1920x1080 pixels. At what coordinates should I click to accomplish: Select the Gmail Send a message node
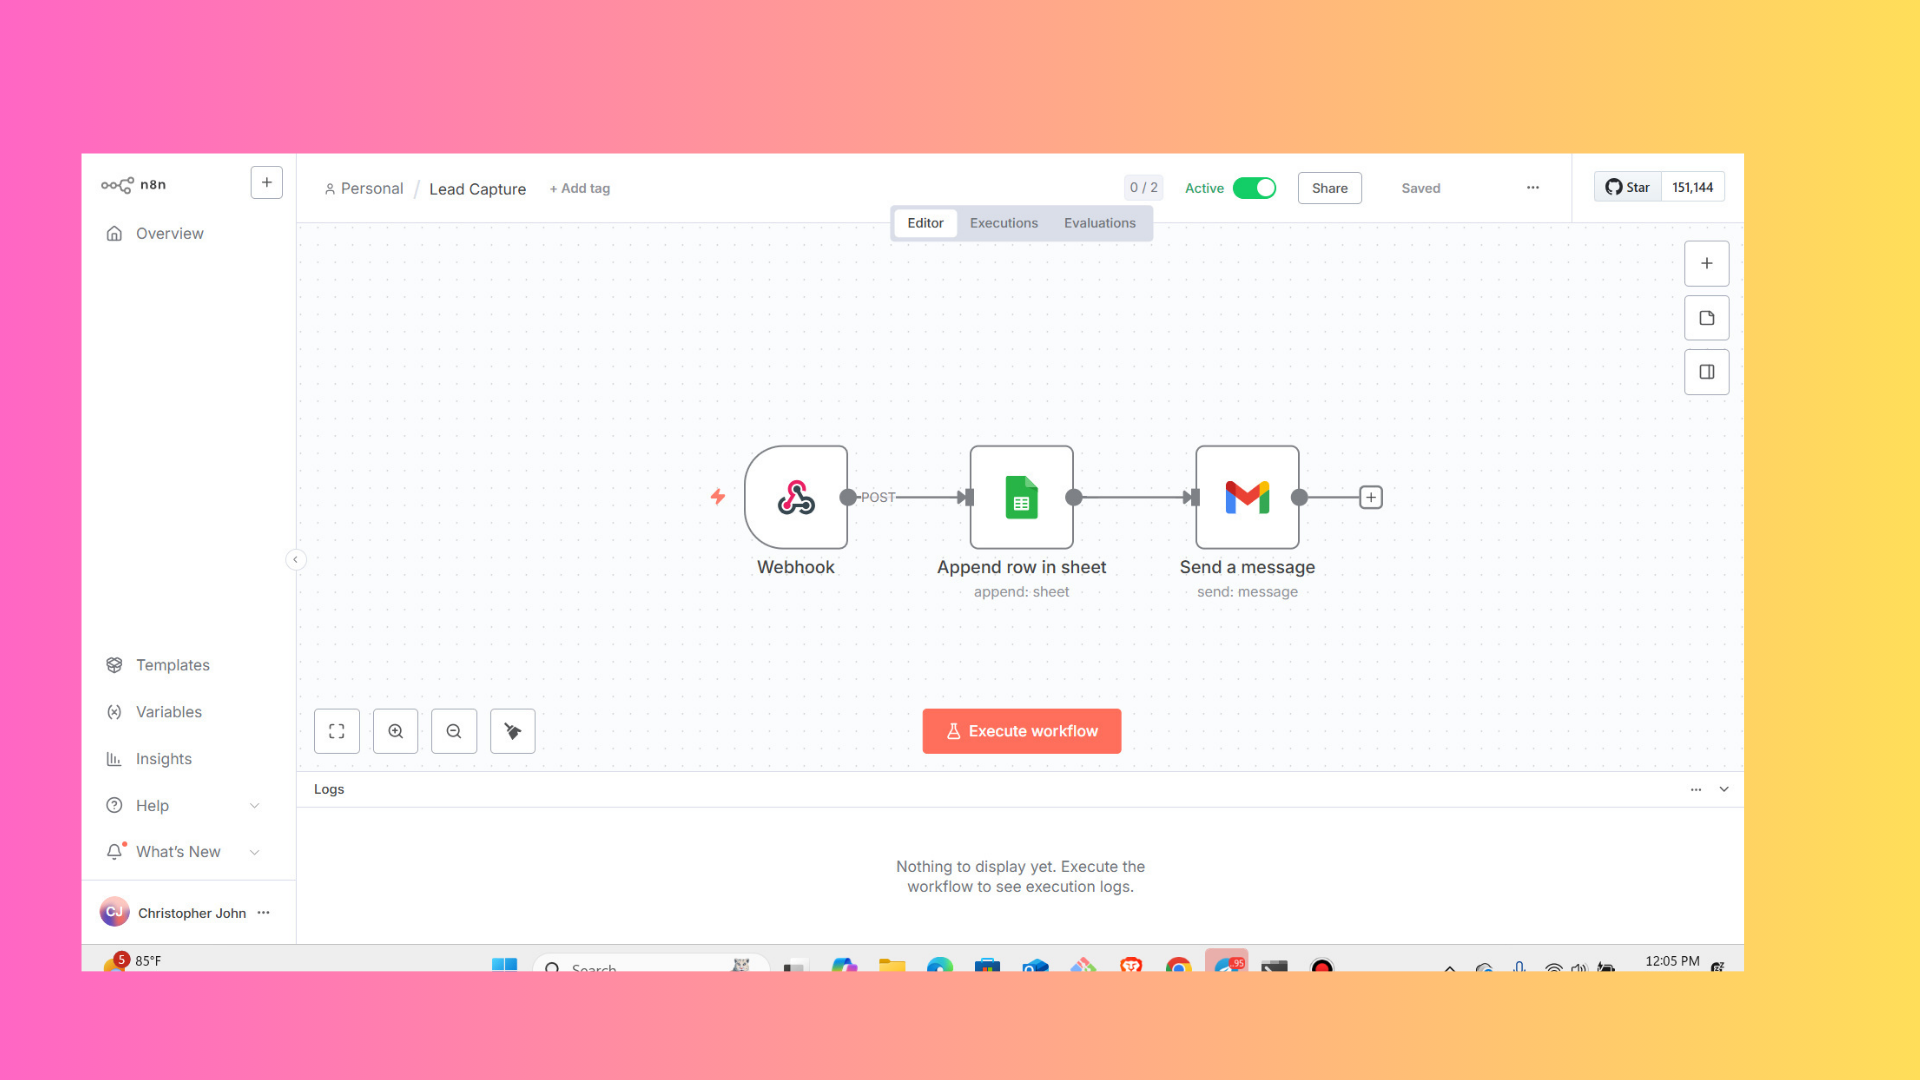click(1247, 497)
